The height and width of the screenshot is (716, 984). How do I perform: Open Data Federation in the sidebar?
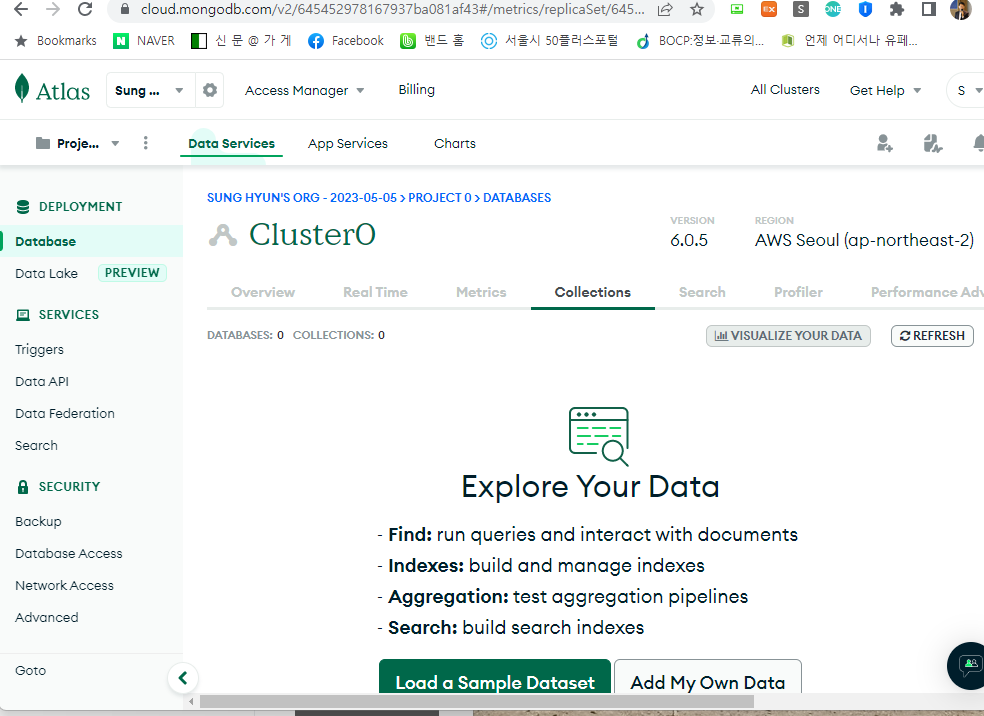[65, 414]
